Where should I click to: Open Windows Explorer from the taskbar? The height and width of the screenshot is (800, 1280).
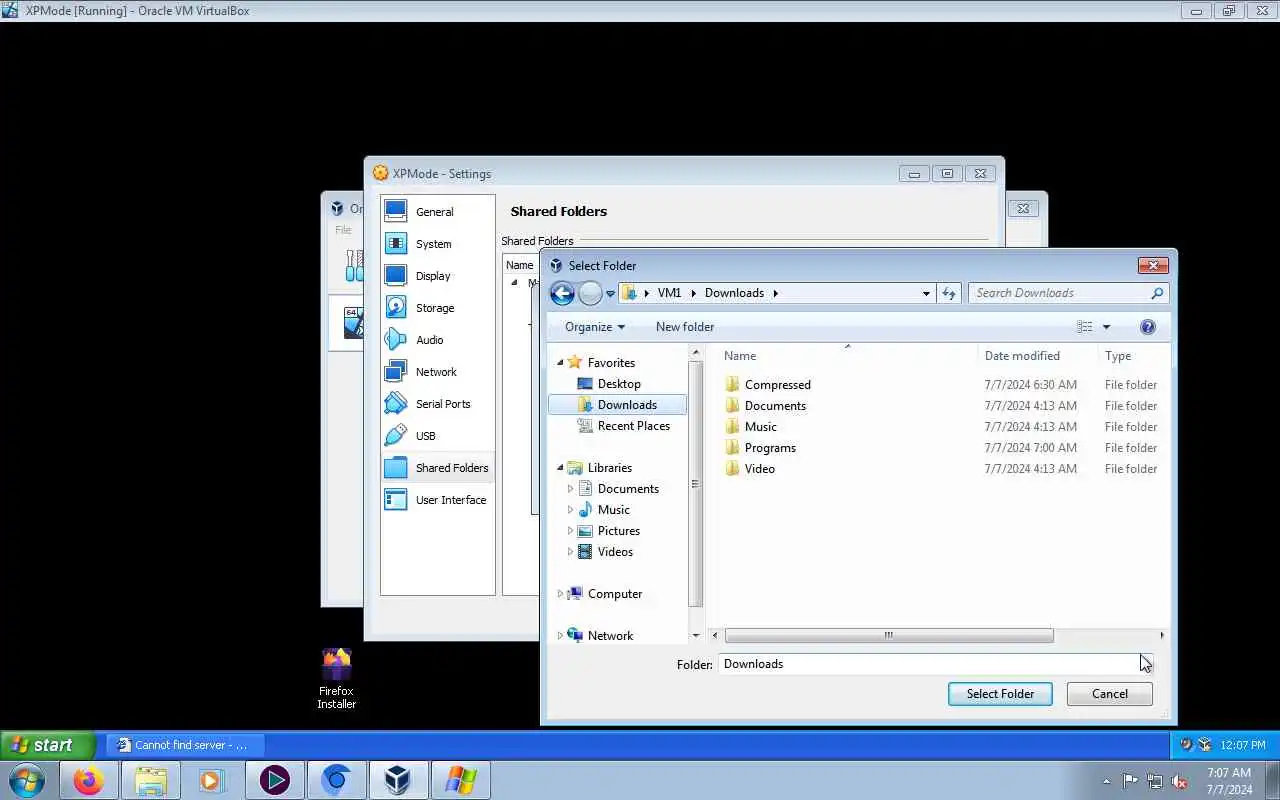click(x=150, y=780)
